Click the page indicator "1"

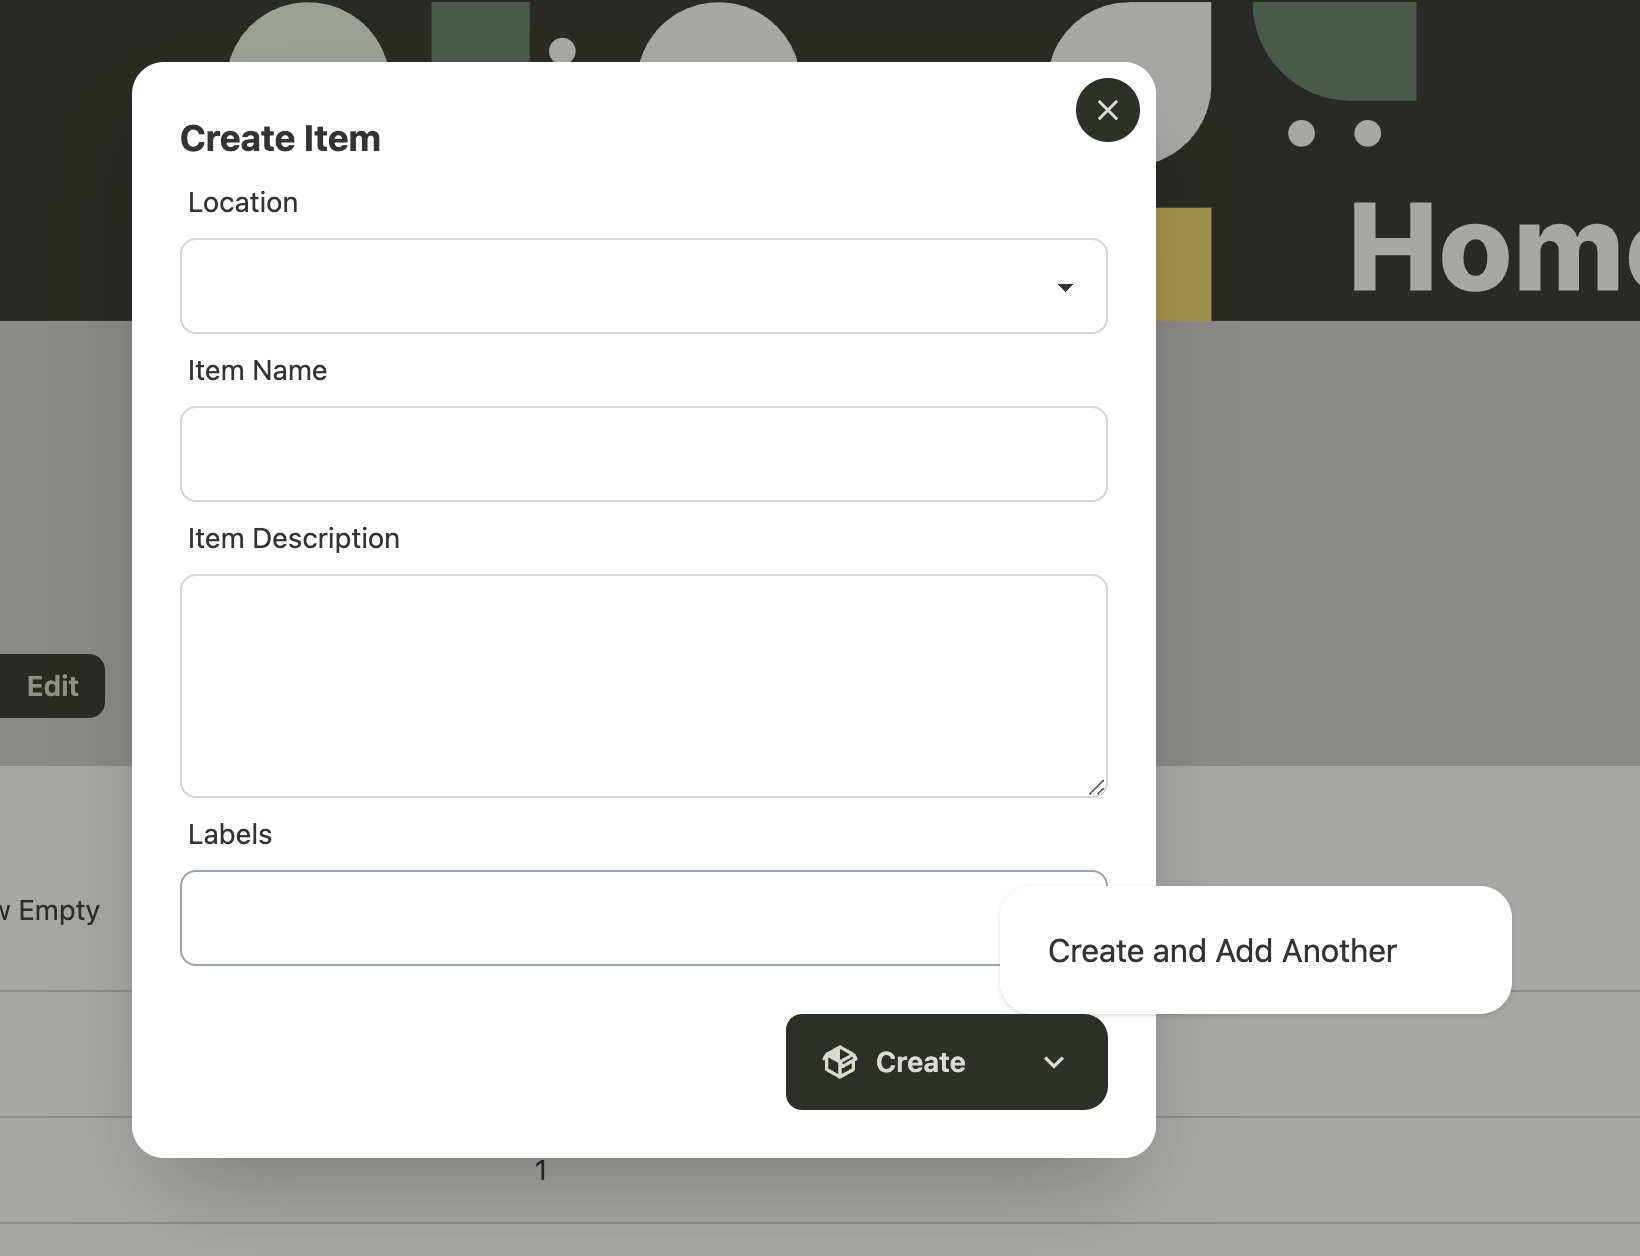click(x=541, y=1170)
